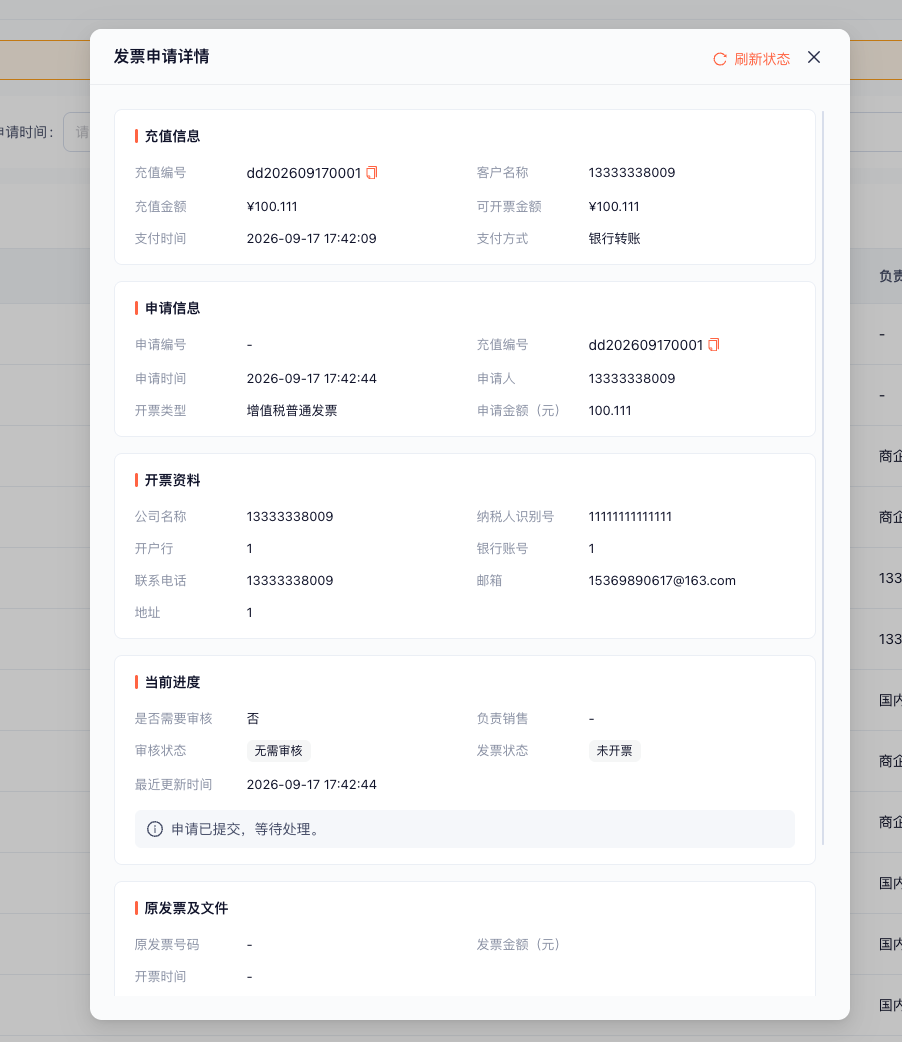
Task: Click the 原发票及文件 section heading
Action: click(x=186, y=908)
